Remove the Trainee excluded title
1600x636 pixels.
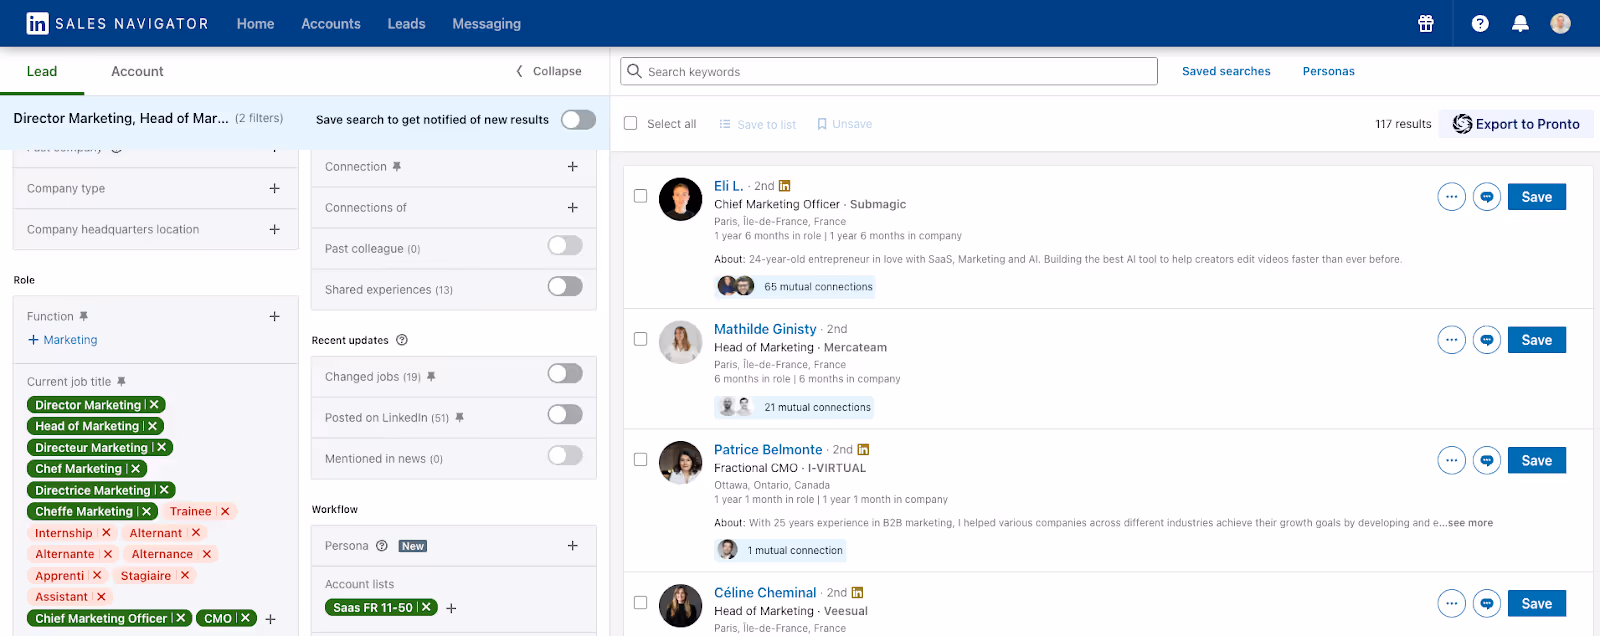click(x=225, y=511)
